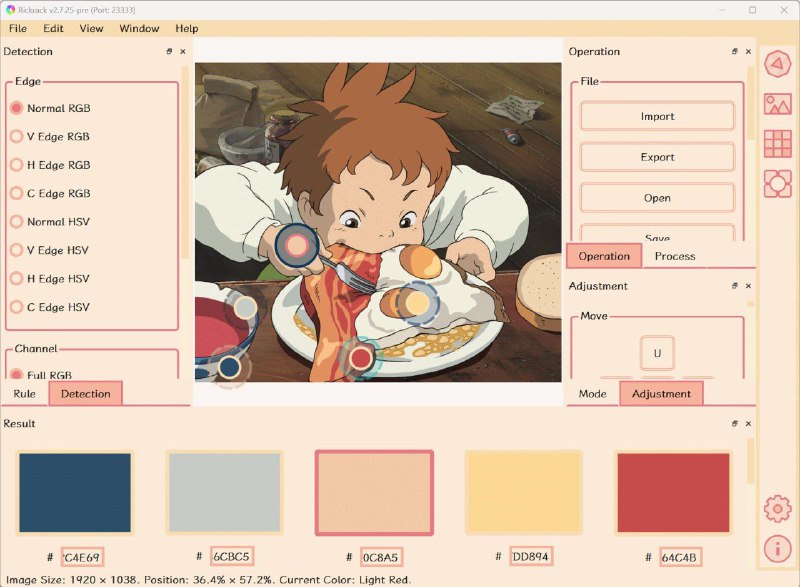Switch to the Detection tab

(85, 394)
